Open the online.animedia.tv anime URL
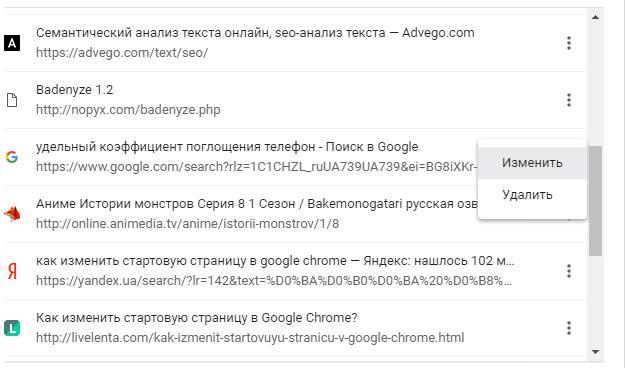Image resolution: width=625 pixels, height=368 pixels. coord(187,224)
